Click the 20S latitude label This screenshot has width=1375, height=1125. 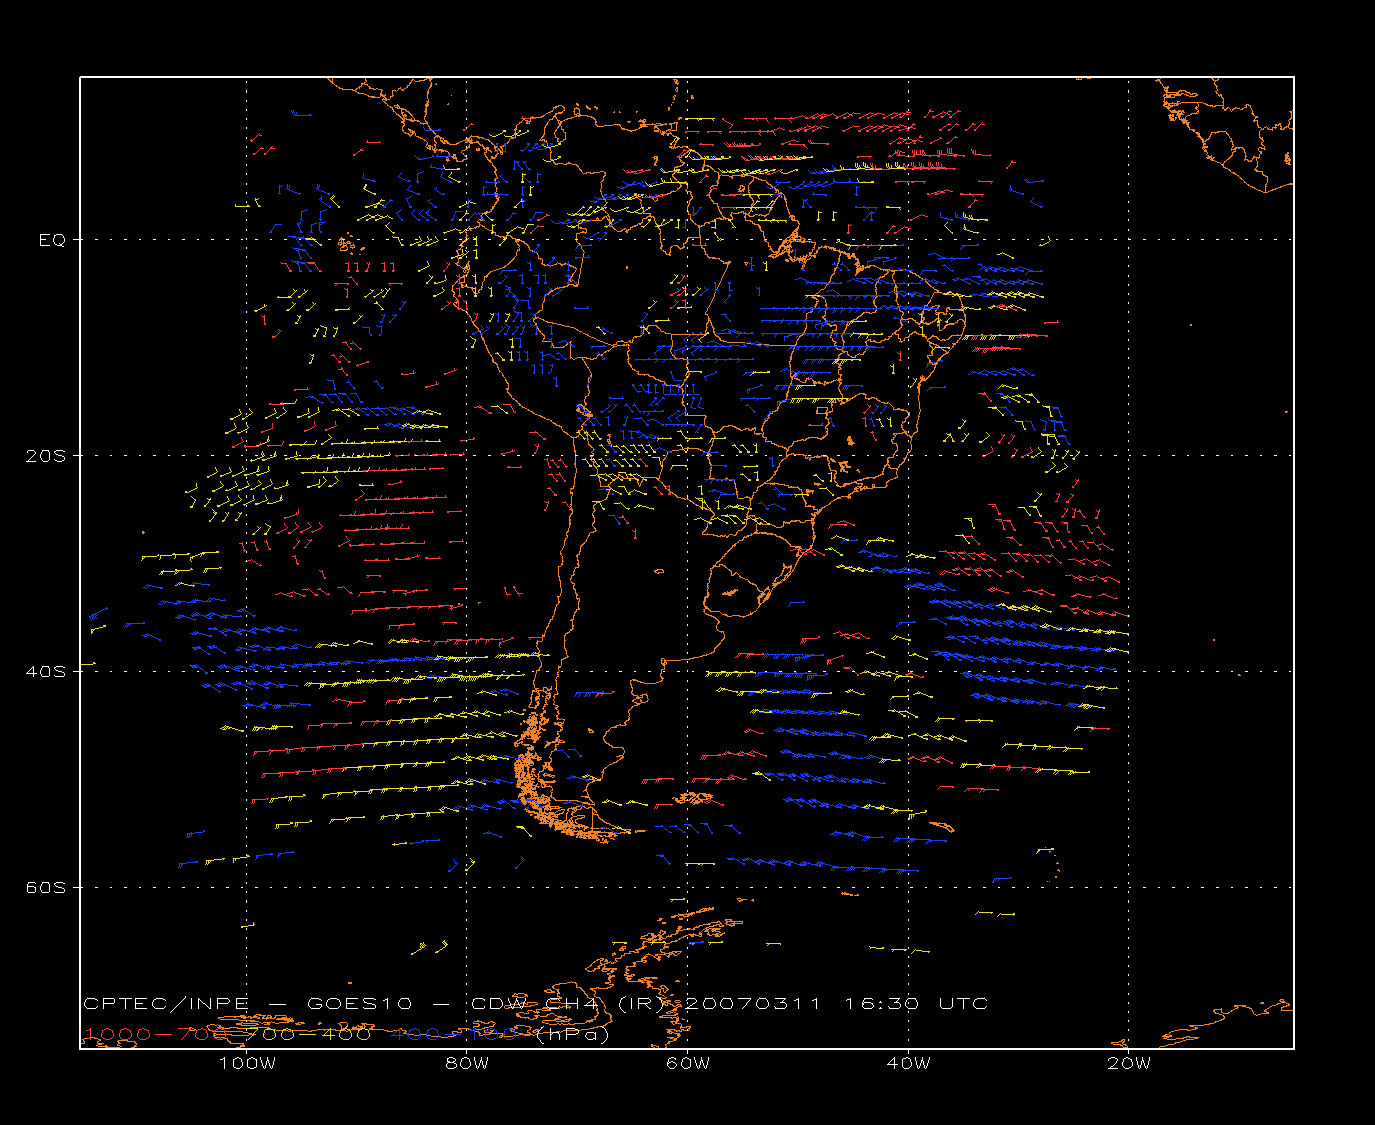pyautogui.click(x=45, y=456)
